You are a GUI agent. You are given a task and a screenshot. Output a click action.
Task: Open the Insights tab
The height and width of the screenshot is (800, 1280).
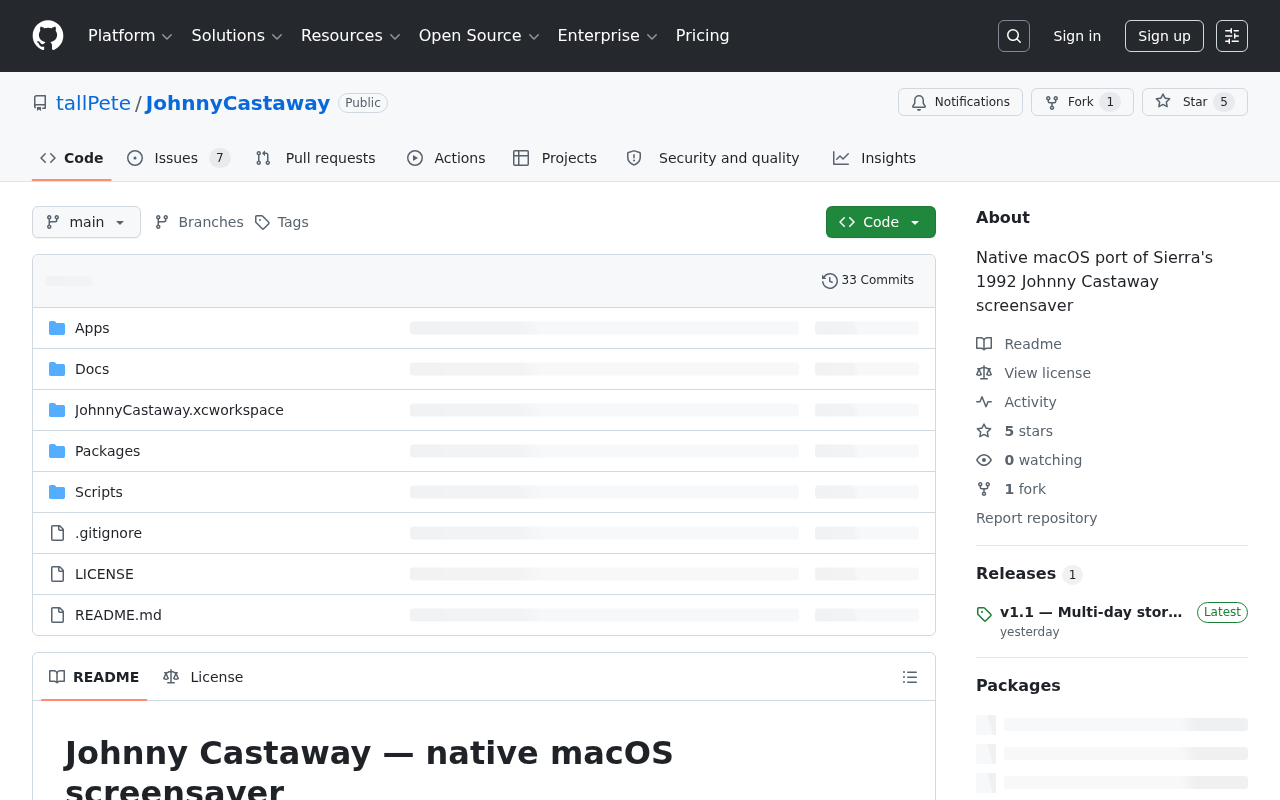[x=875, y=158]
